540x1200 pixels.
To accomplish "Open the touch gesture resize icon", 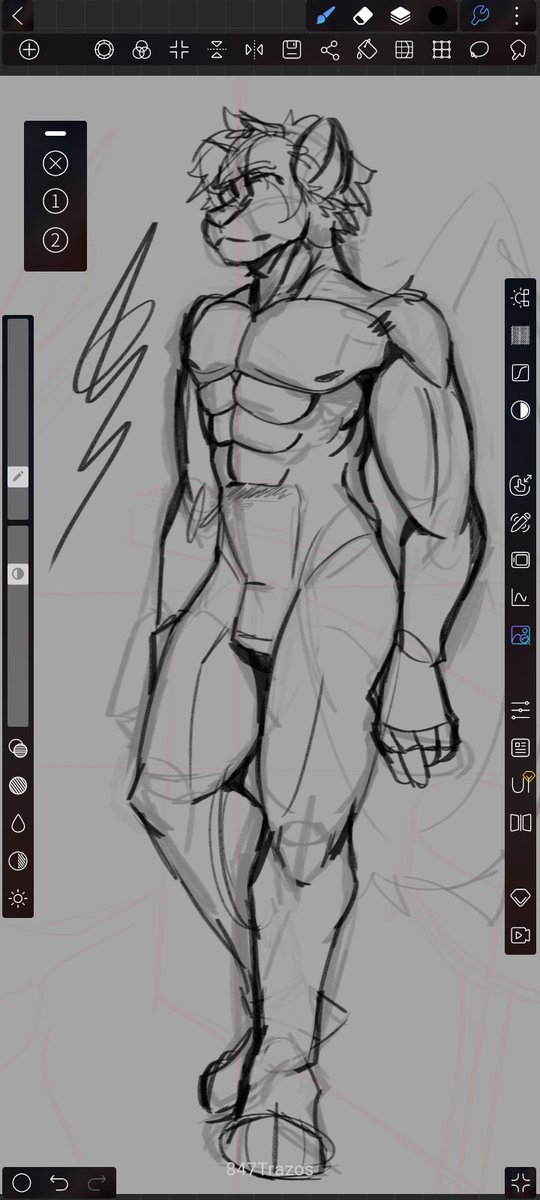I will tap(520, 485).
